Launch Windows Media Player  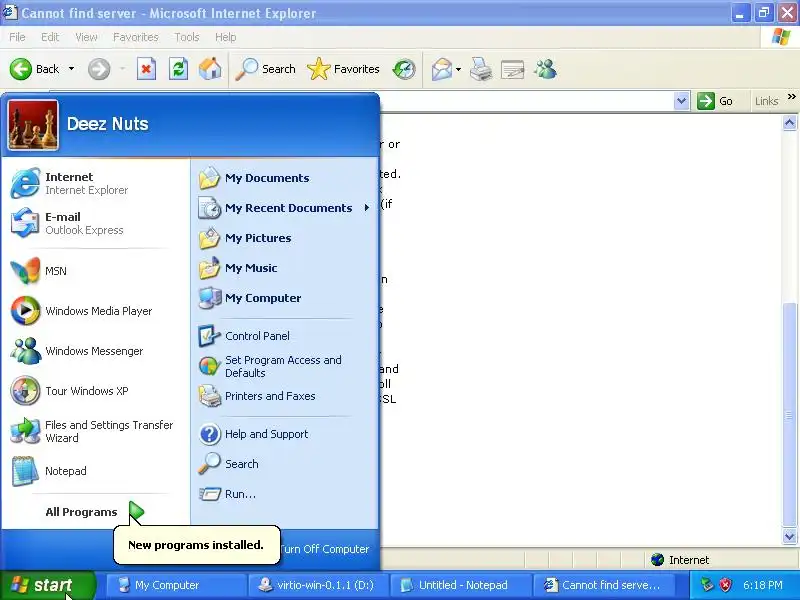94,311
